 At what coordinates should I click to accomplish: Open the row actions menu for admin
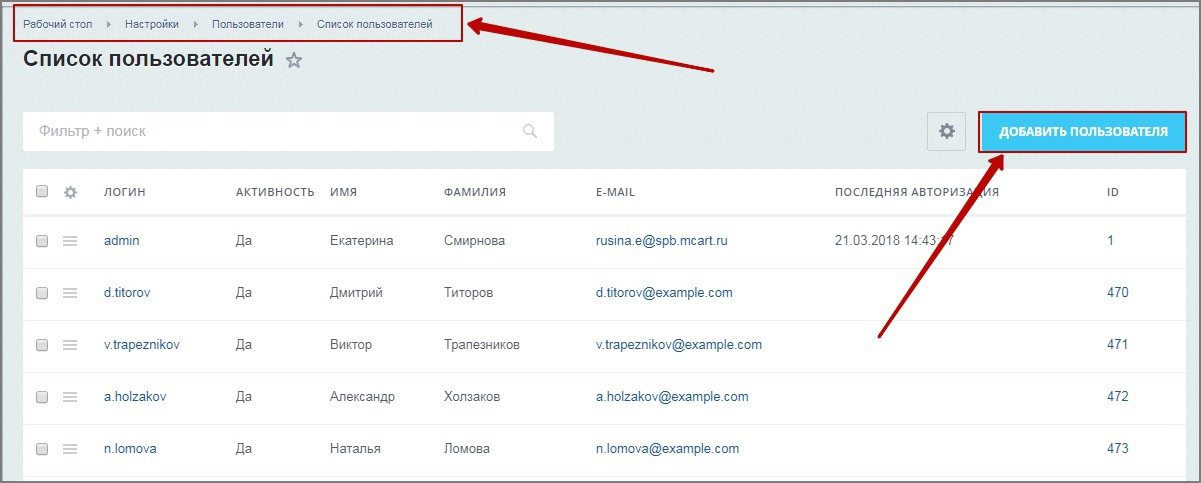pos(70,241)
